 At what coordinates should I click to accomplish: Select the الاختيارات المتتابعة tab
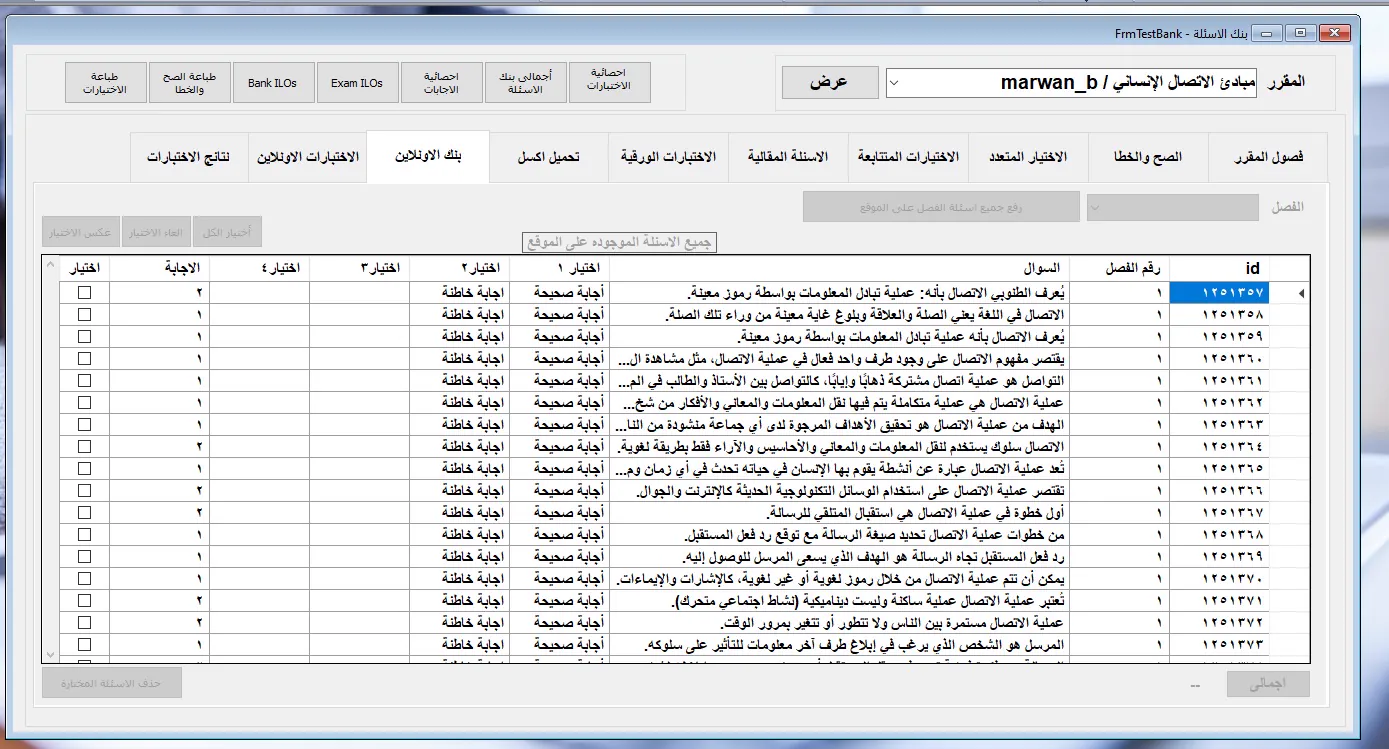click(909, 157)
